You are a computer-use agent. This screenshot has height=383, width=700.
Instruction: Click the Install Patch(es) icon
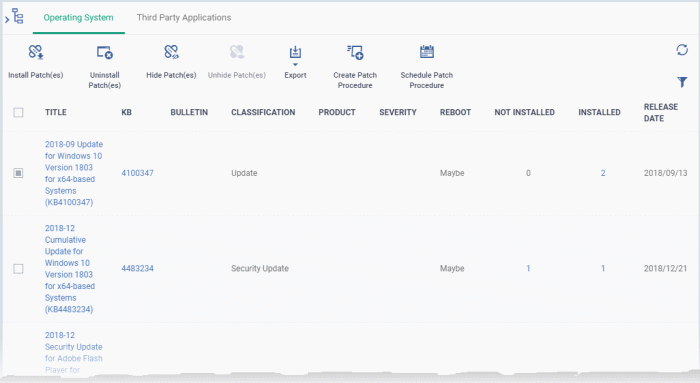pos(36,52)
